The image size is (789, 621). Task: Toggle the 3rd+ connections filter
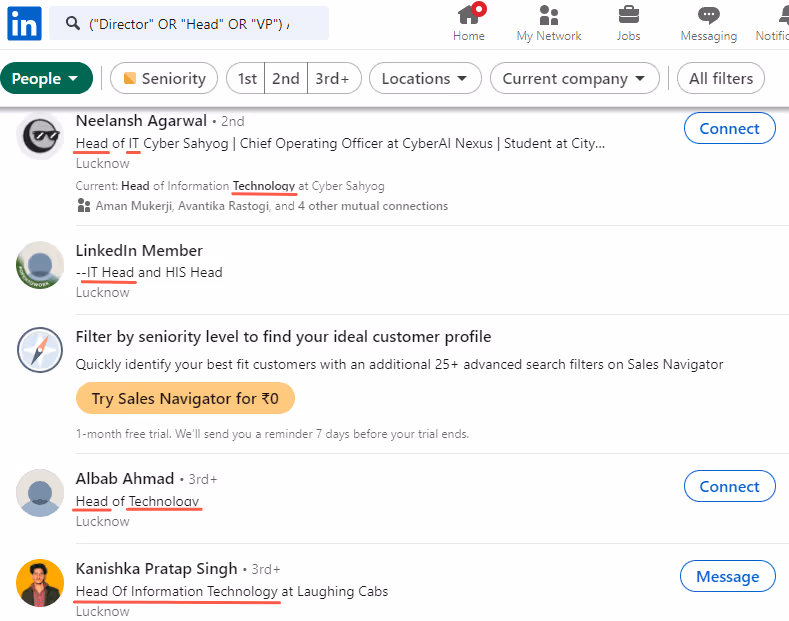[x=334, y=78]
